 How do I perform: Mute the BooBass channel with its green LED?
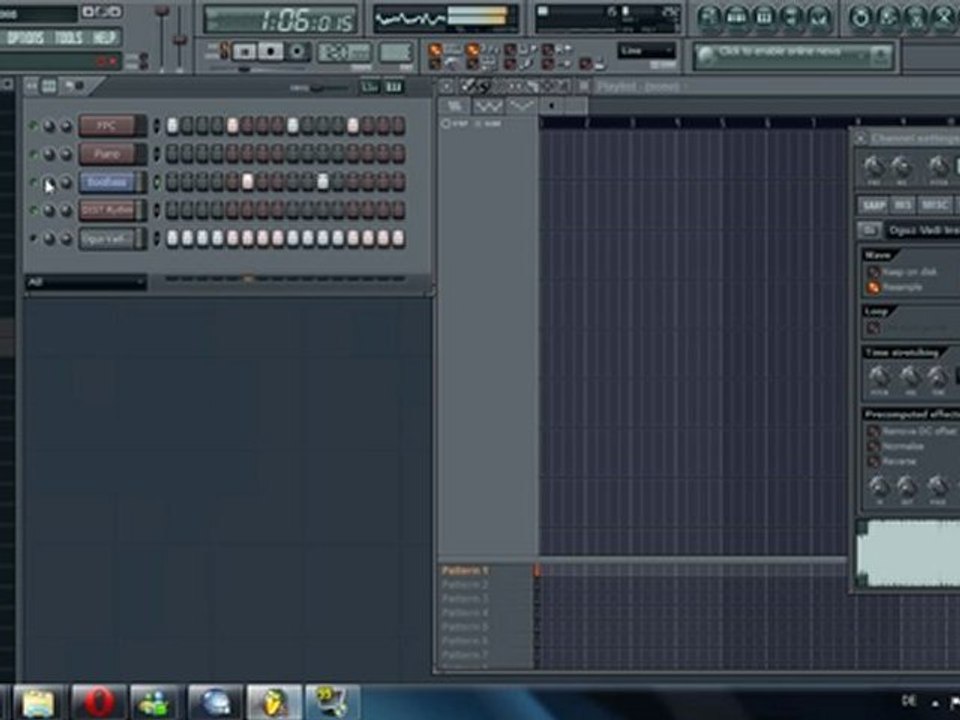click(33, 182)
